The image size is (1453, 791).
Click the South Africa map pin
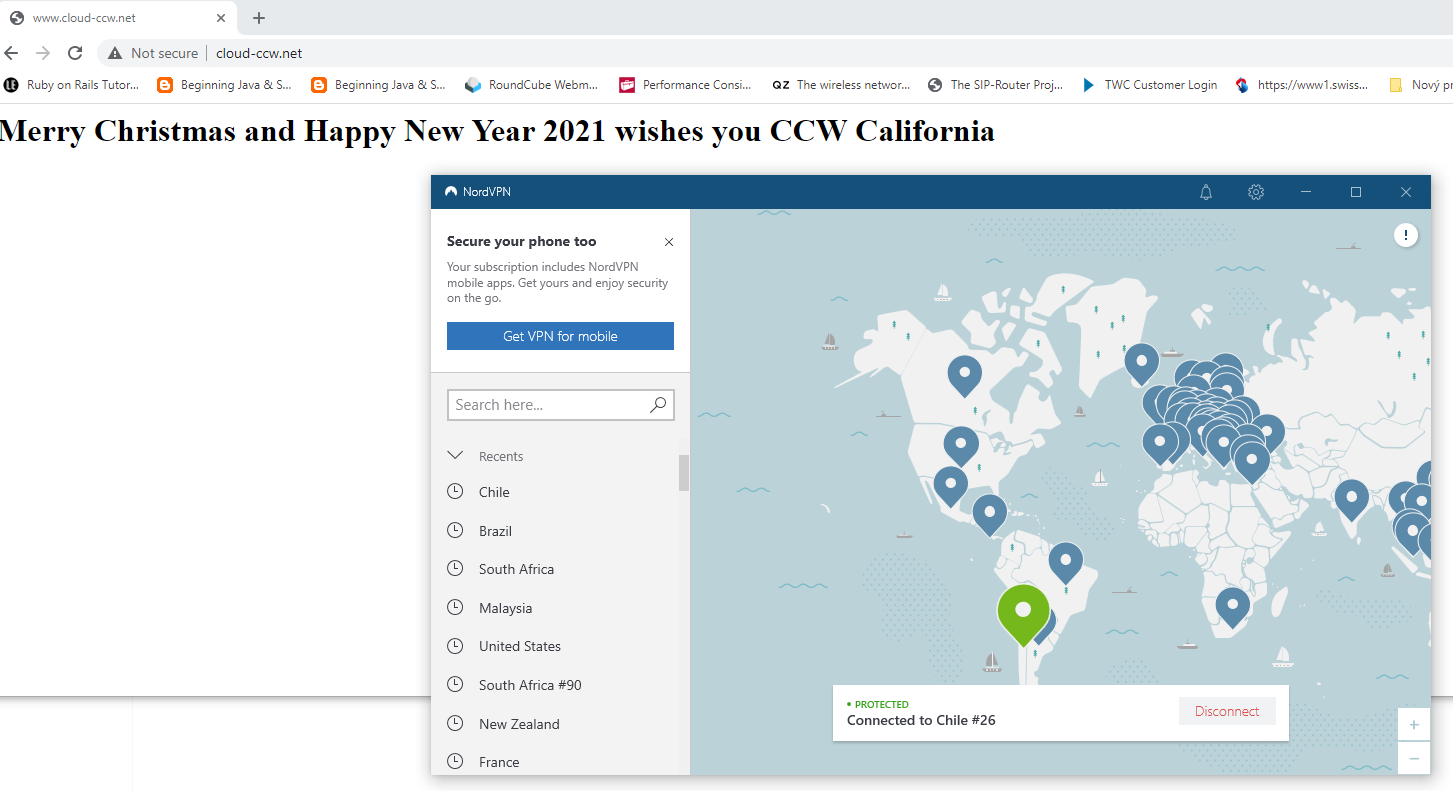click(x=1232, y=606)
